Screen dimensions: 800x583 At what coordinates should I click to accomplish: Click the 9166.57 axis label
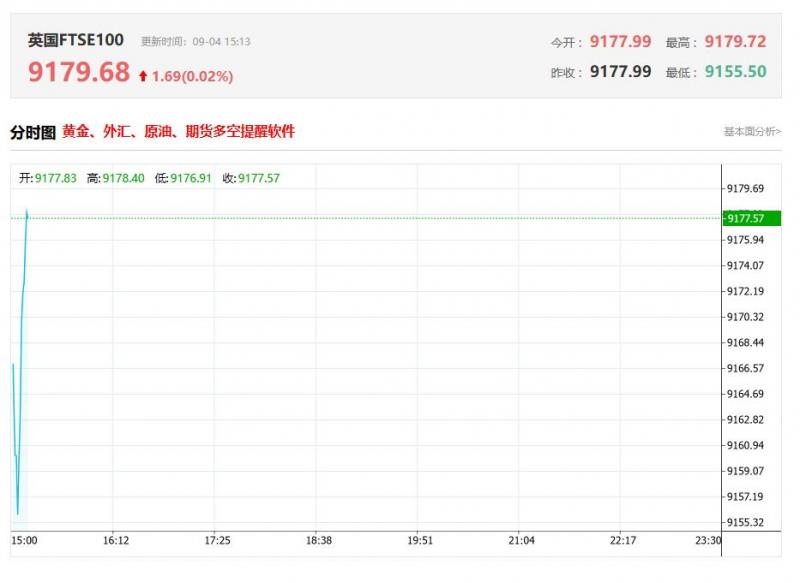745,368
